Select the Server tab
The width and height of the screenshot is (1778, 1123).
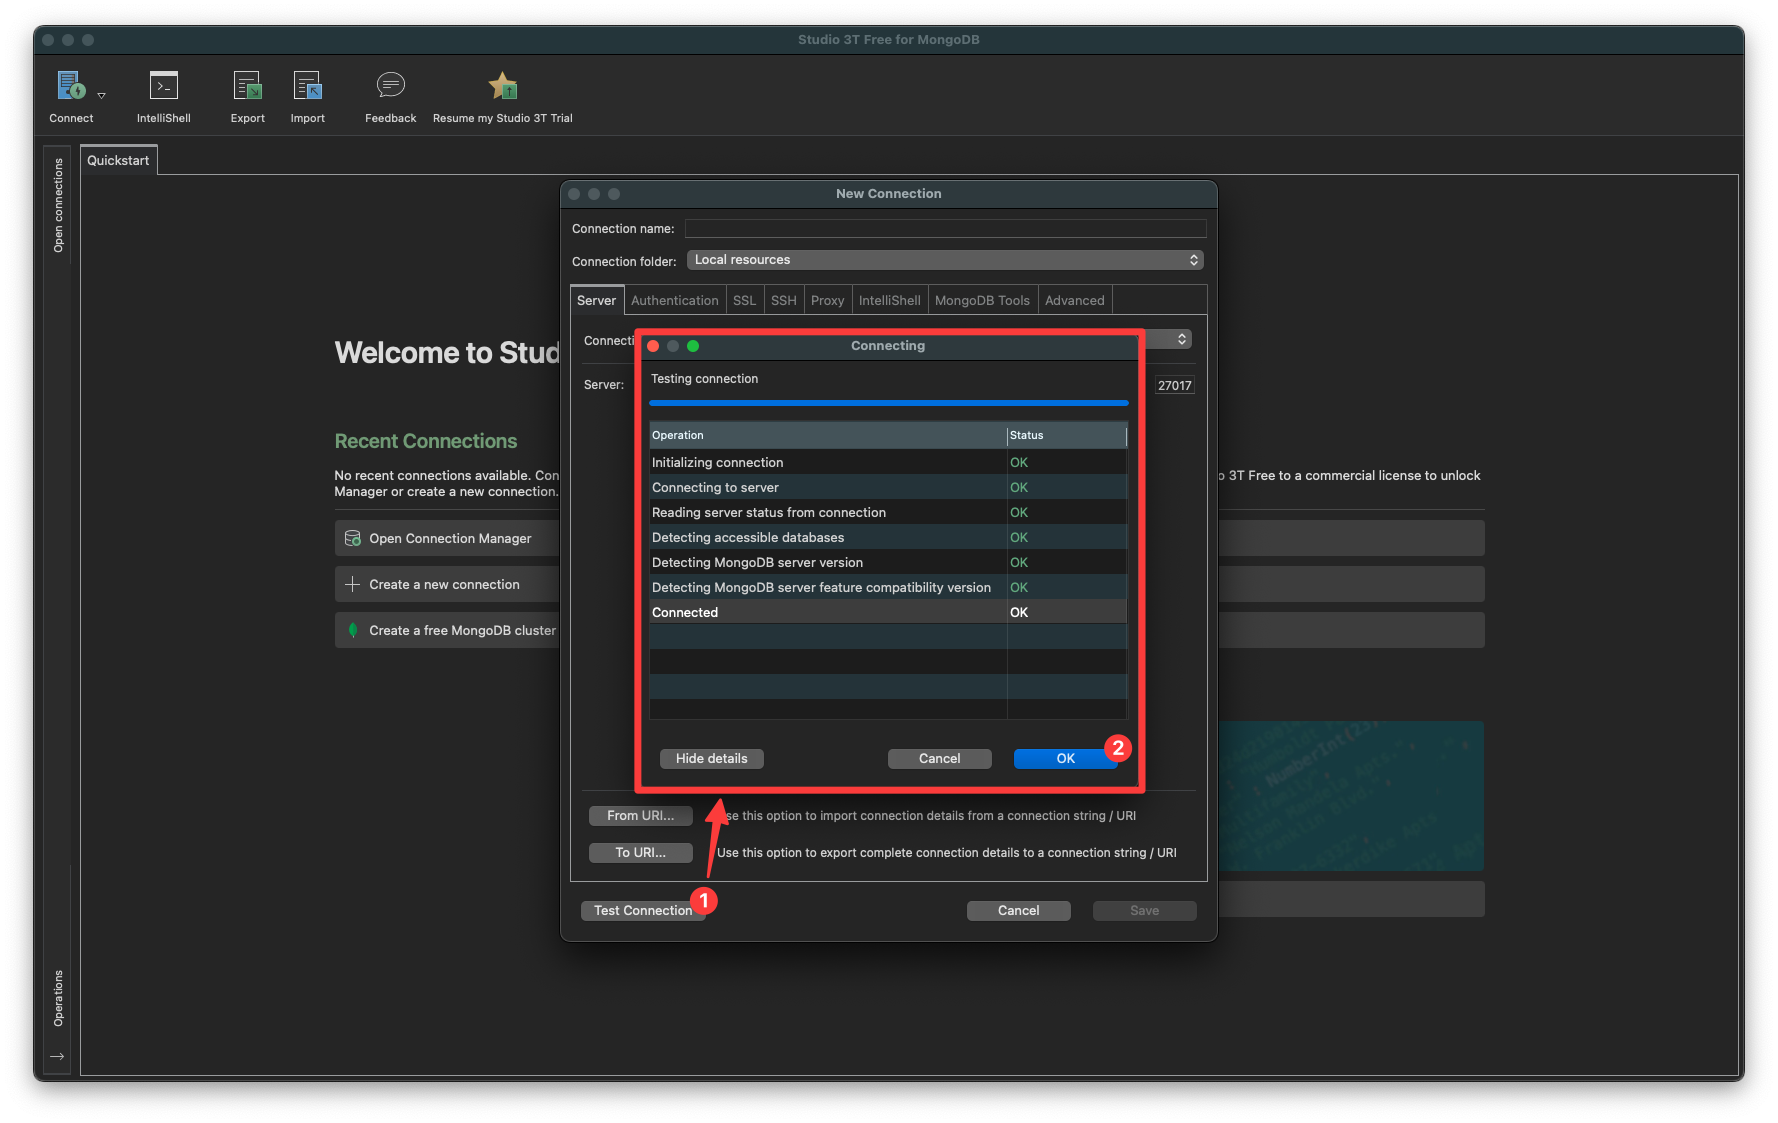point(597,300)
